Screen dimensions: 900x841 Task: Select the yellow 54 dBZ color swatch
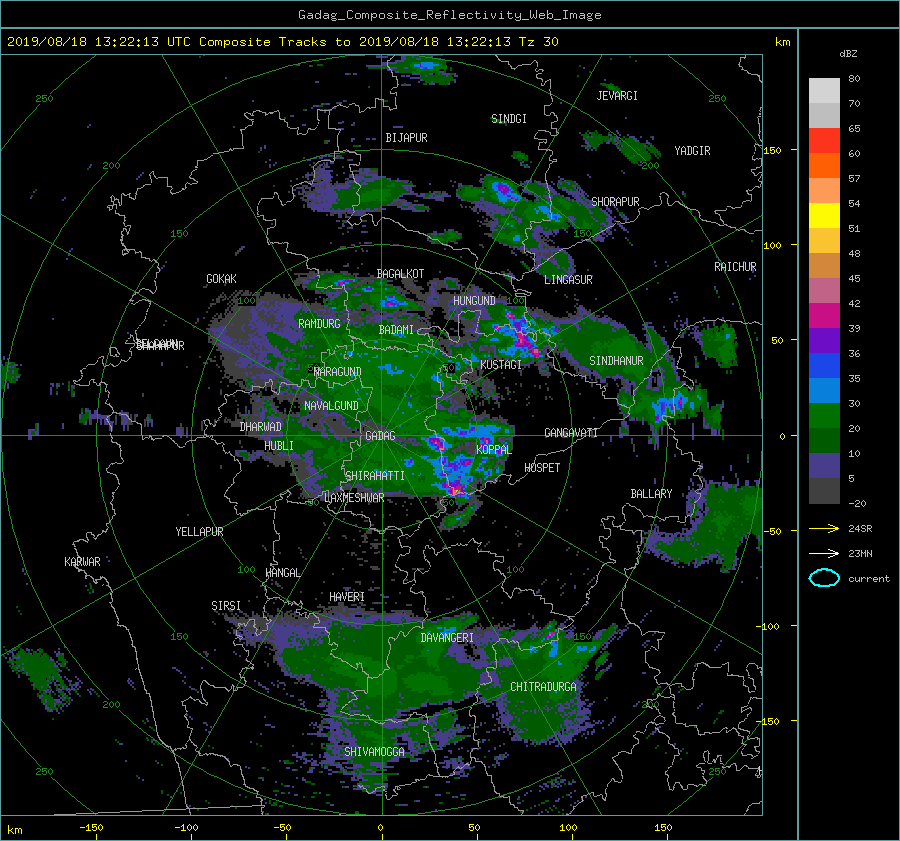coord(824,215)
